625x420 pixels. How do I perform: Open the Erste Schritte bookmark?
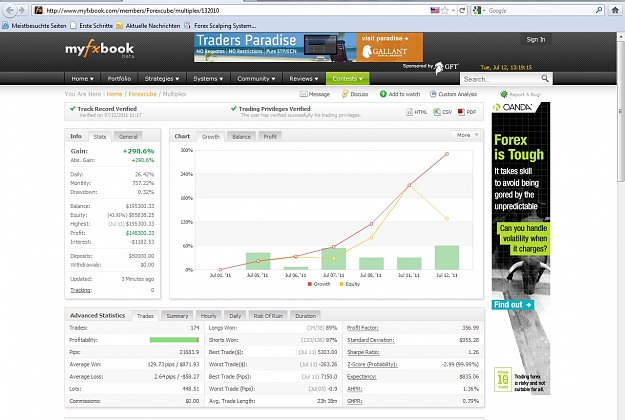[x=92, y=26]
